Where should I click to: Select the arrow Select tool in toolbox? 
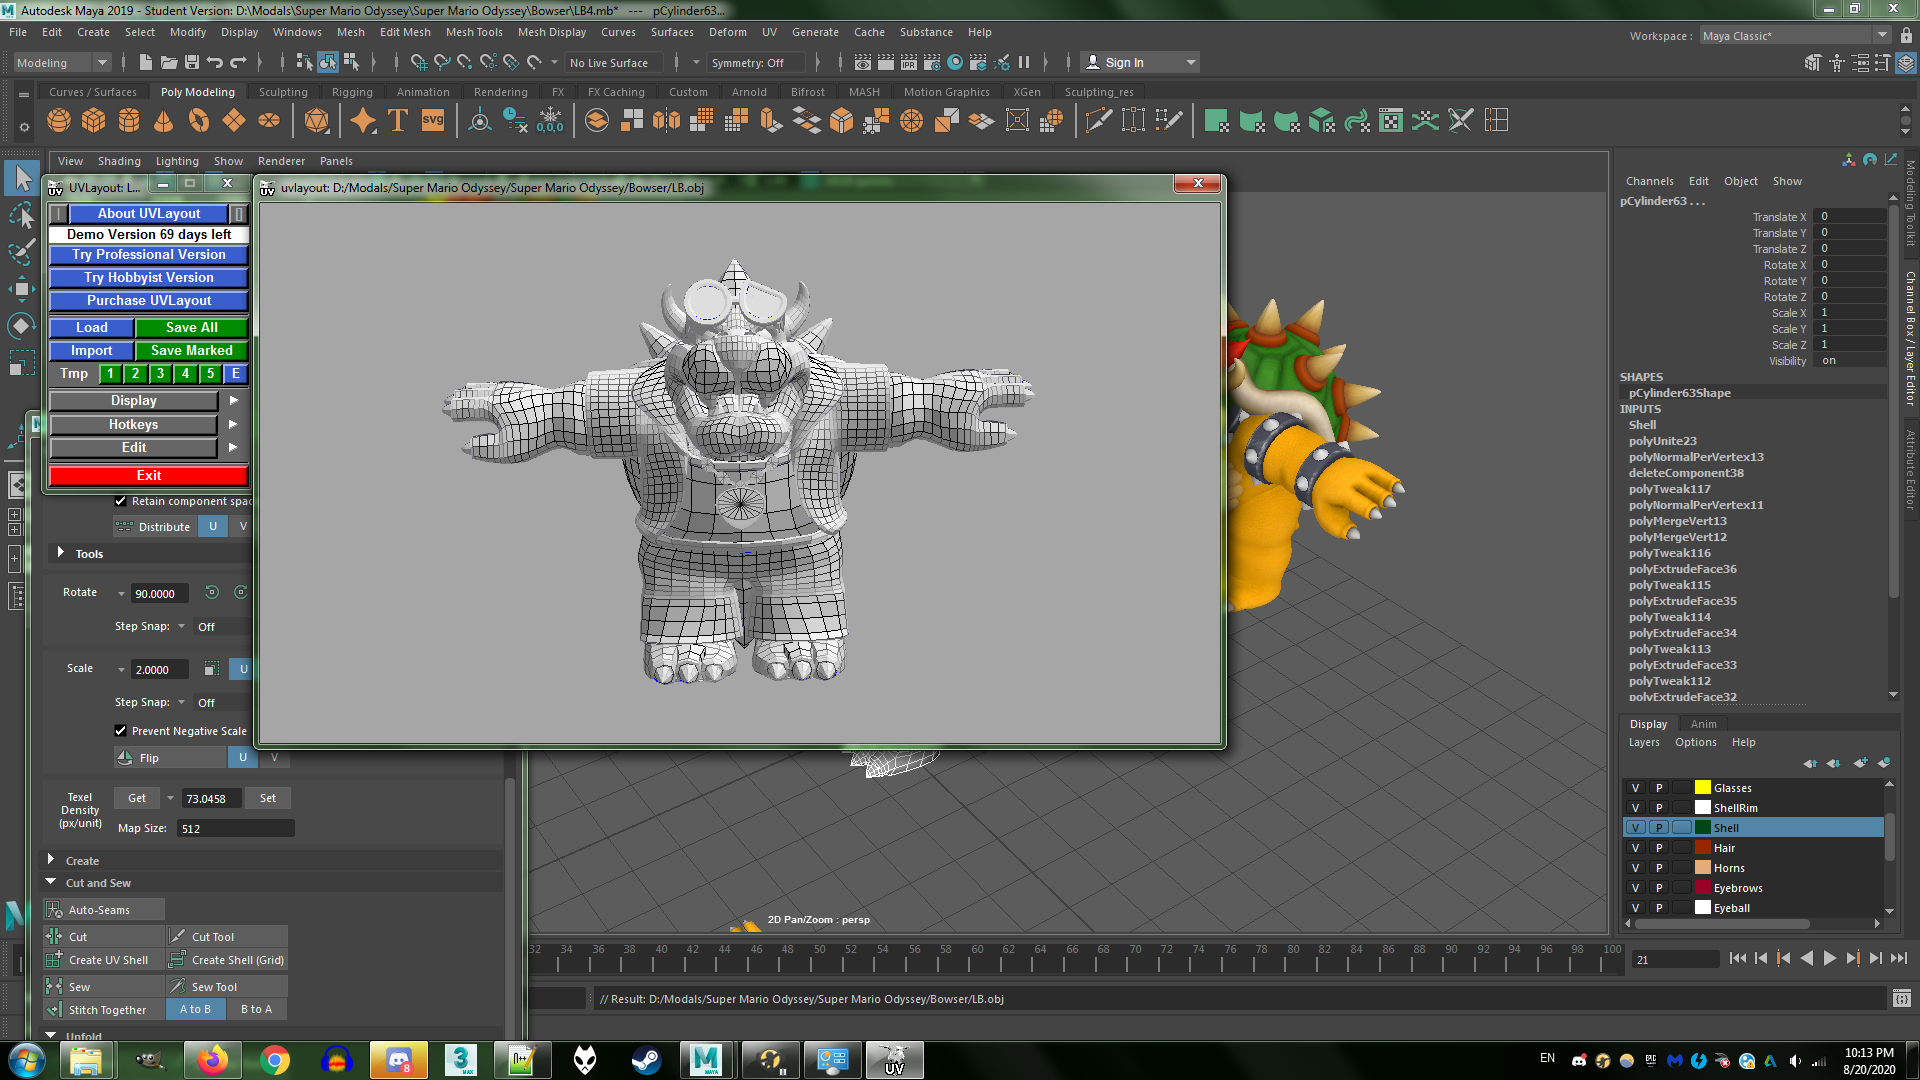click(x=21, y=179)
